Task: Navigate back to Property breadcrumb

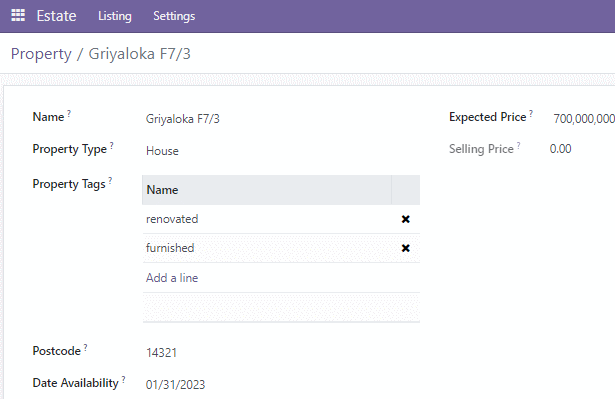Action: (x=41, y=54)
